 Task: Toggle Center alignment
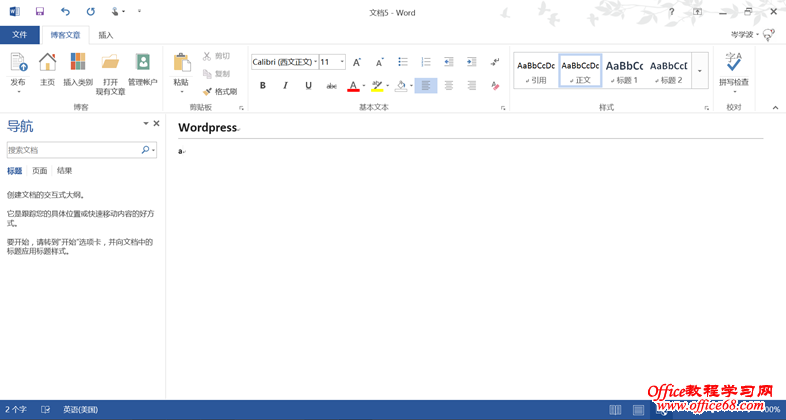[449, 86]
